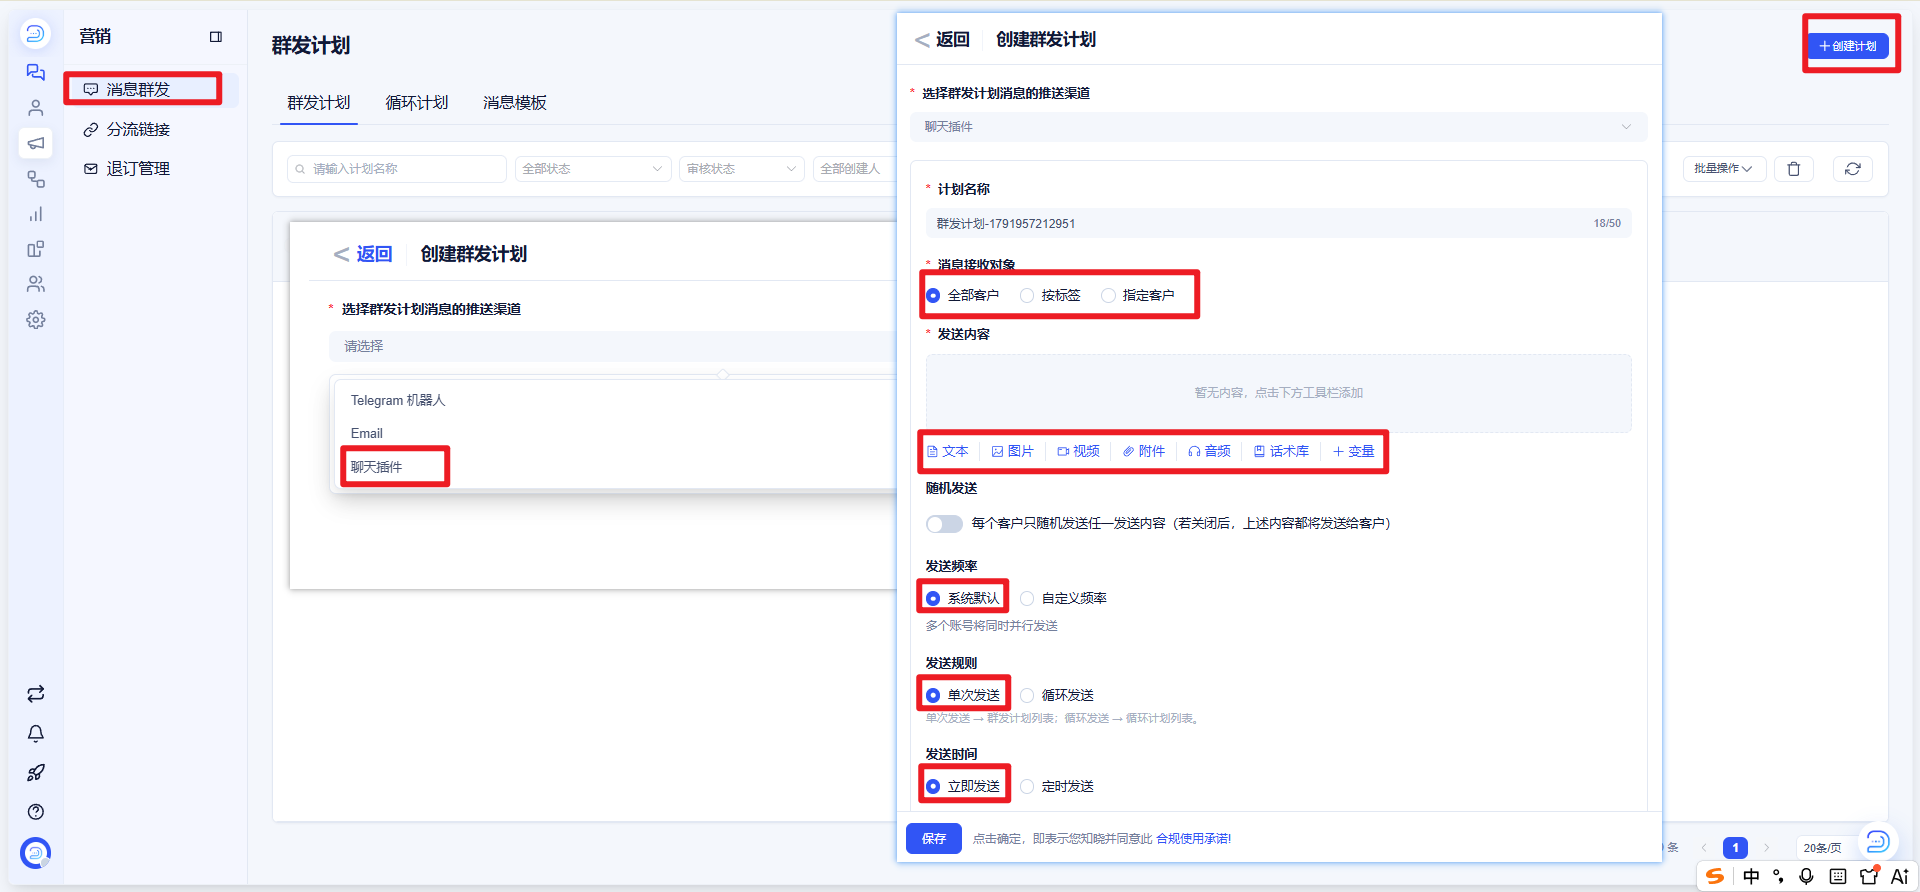Click the blue 保存 button
The width and height of the screenshot is (1920, 892).
[934, 839]
